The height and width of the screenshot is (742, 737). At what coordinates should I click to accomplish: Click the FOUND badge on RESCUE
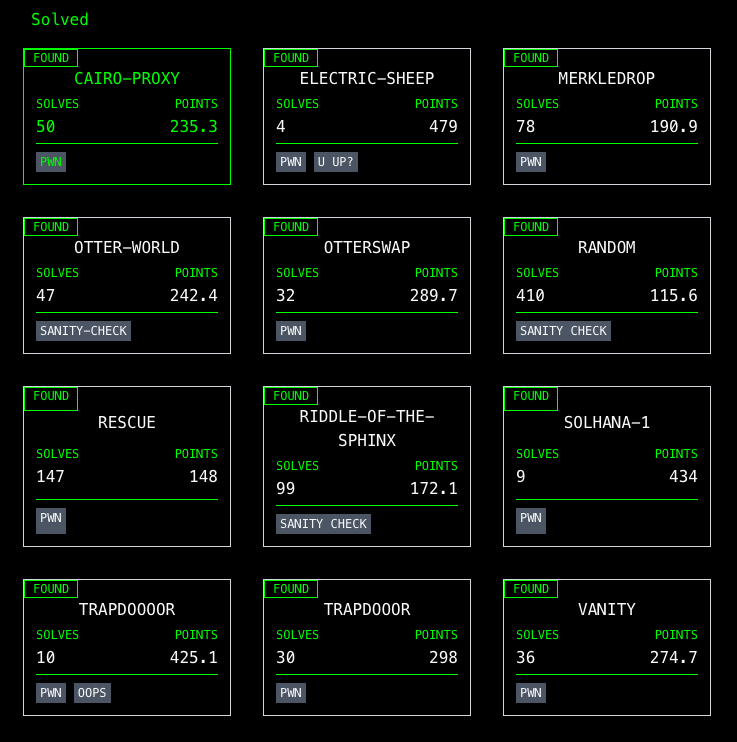click(x=51, y=398)
